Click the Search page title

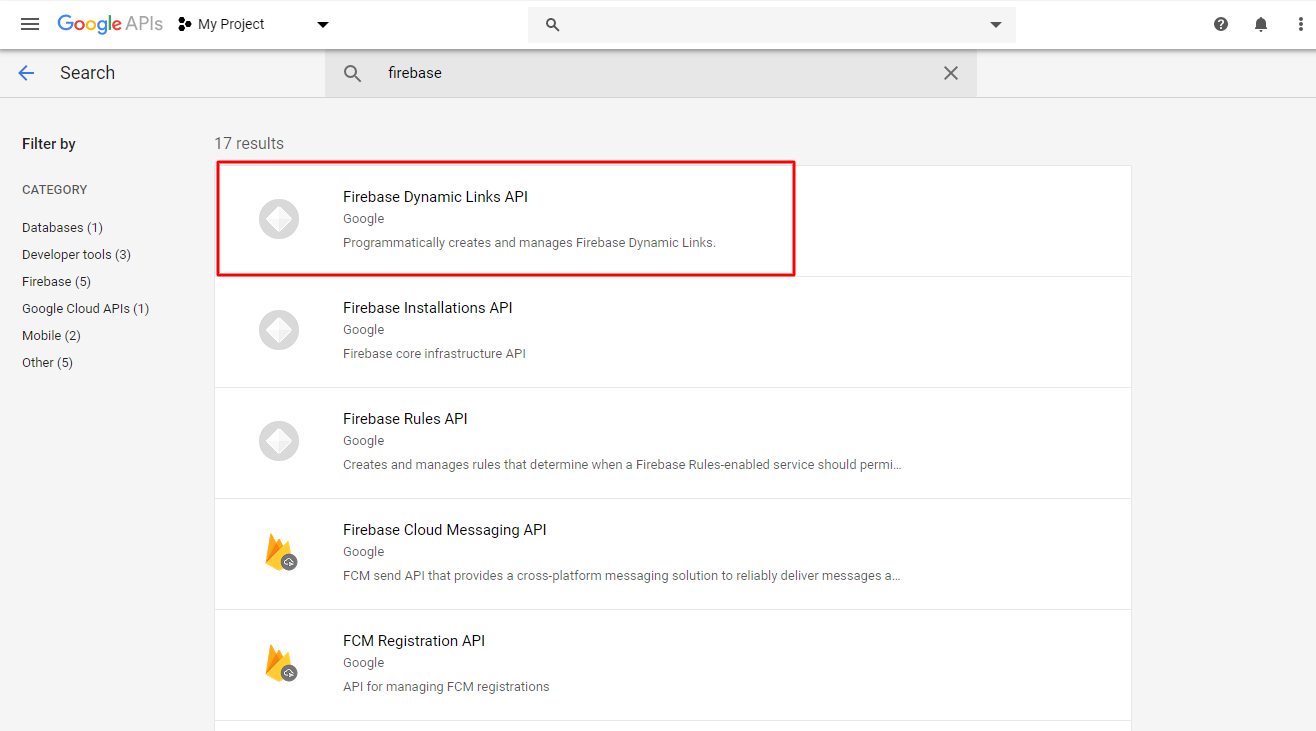click(87, 73)
